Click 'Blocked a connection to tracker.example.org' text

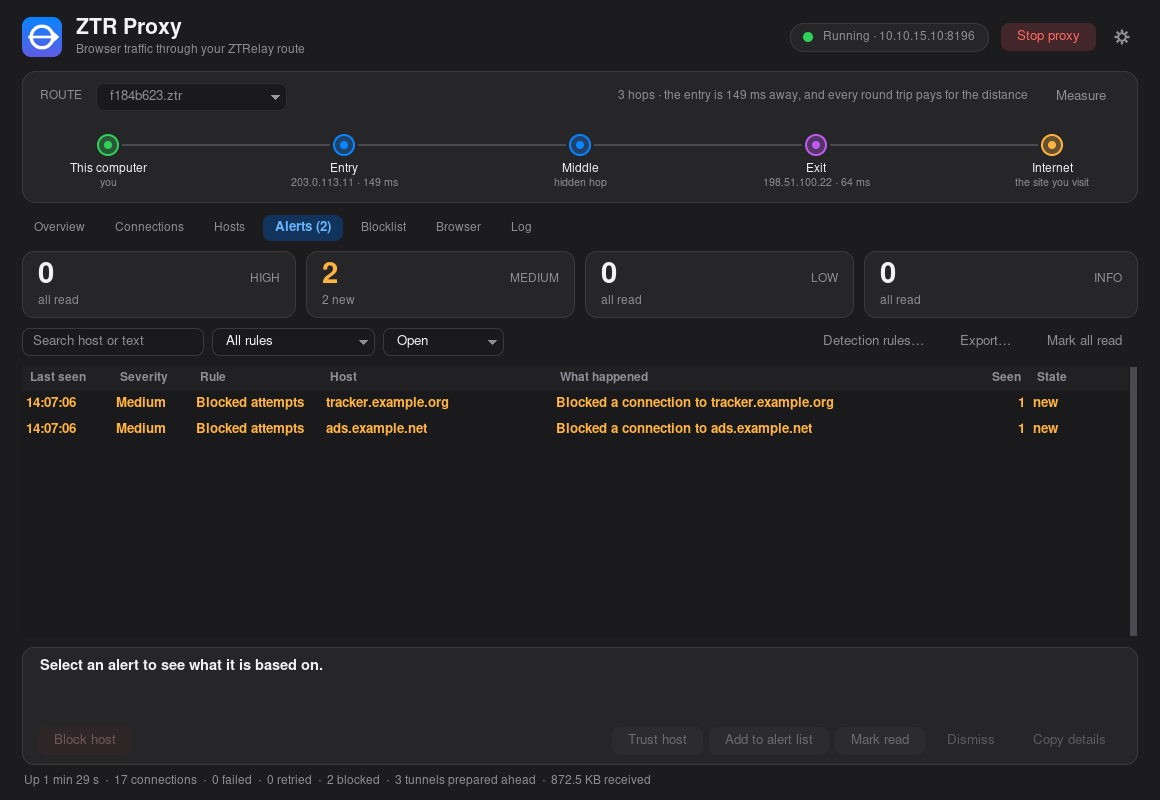point(695,403)
